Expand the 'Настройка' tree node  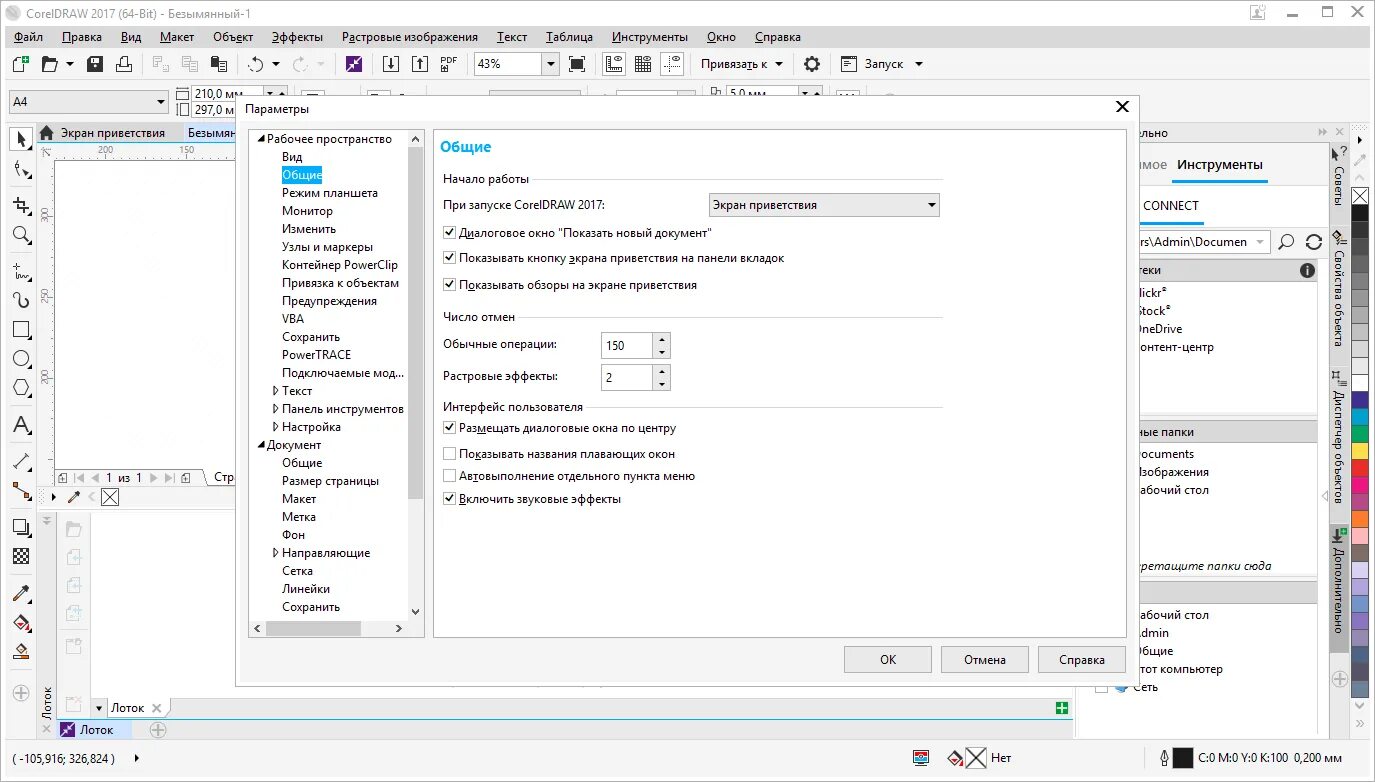[276, 427]
